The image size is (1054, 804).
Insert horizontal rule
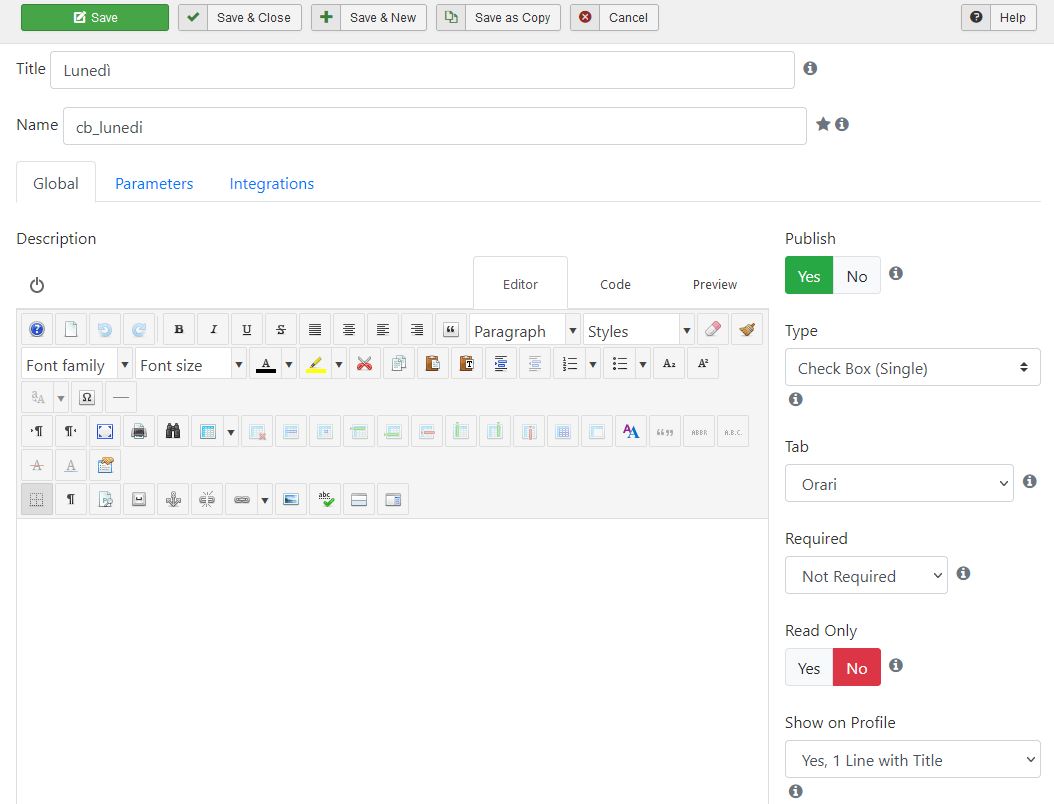(x=121, y=397)
